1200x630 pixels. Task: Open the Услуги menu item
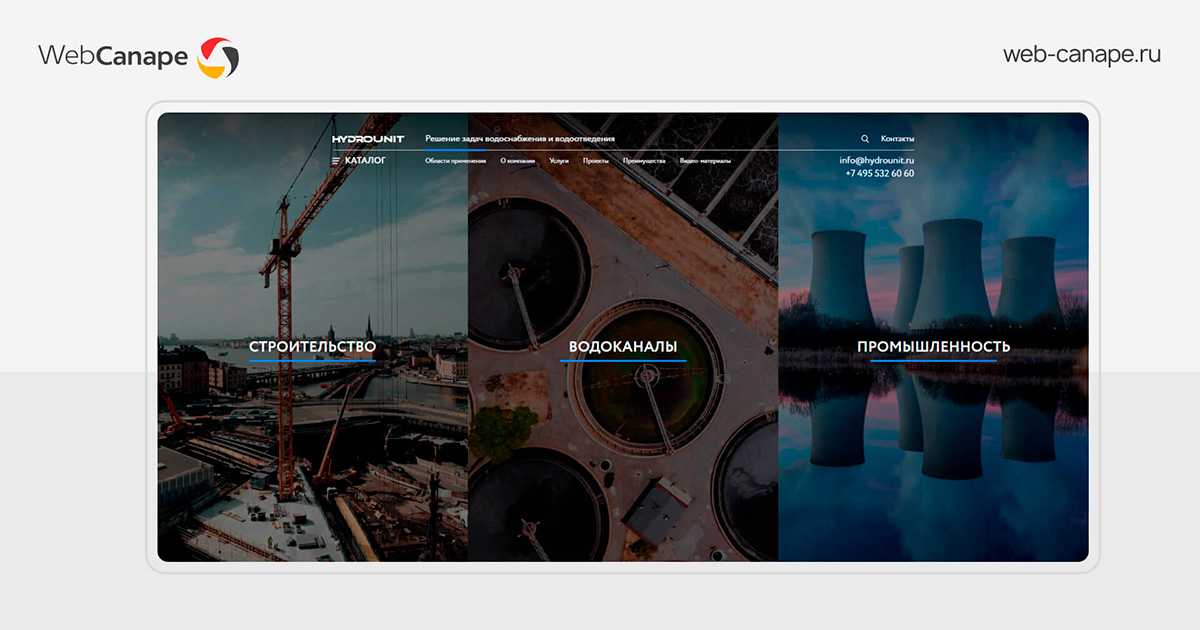(x=559, y=161)
